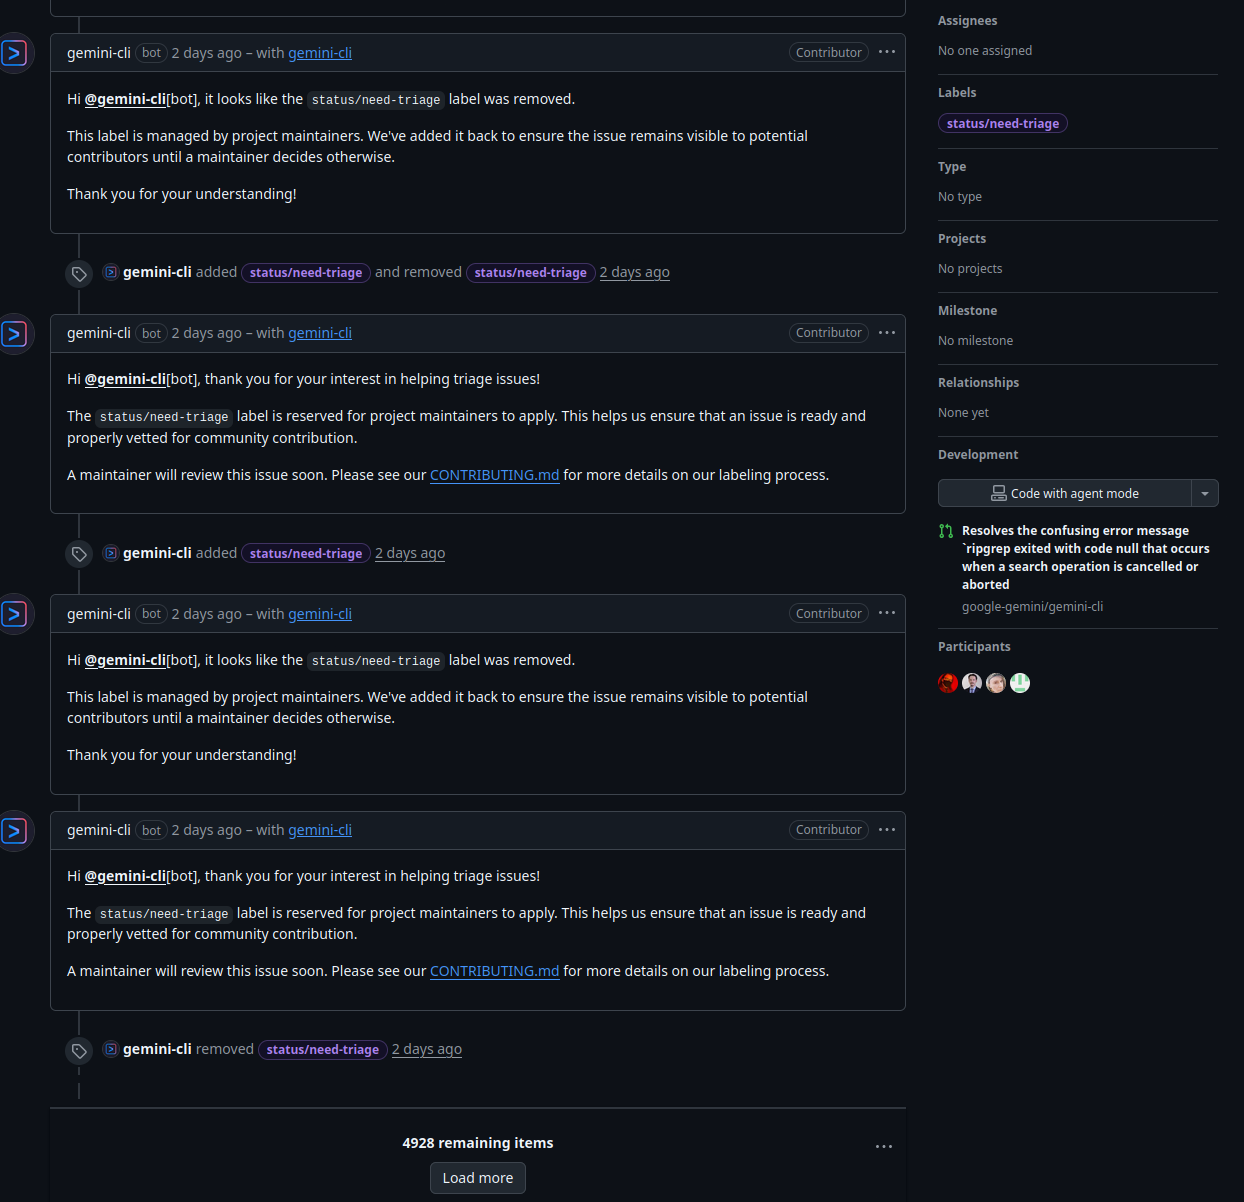Open the Projects section selector
The height and width of the screenshot is (1202, 1244).
[962, 239]
